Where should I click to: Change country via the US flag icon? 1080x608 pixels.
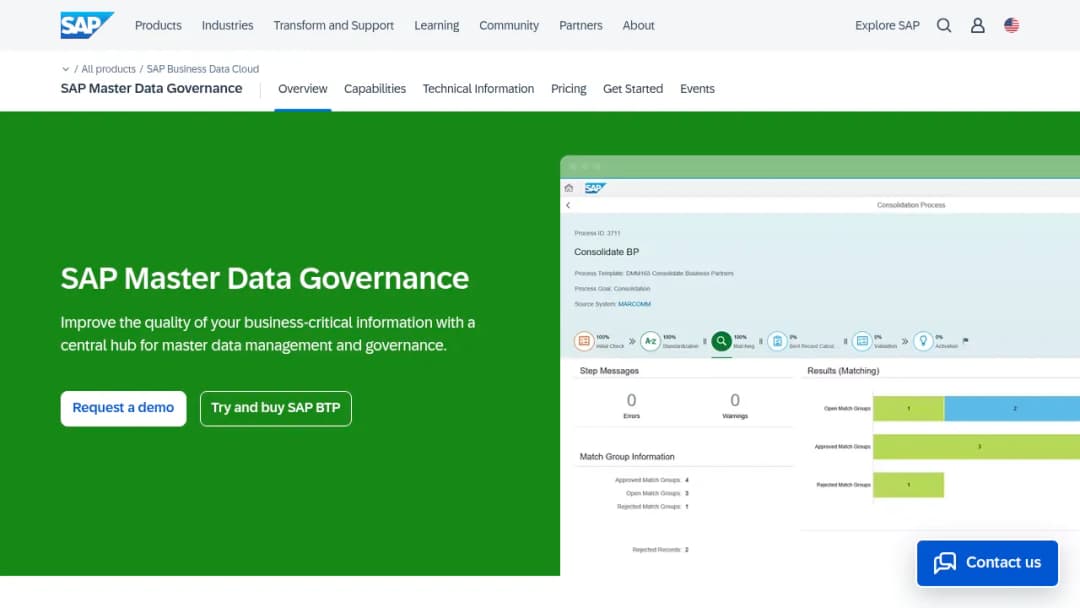pyautogui.click(x=1011, y=25)
